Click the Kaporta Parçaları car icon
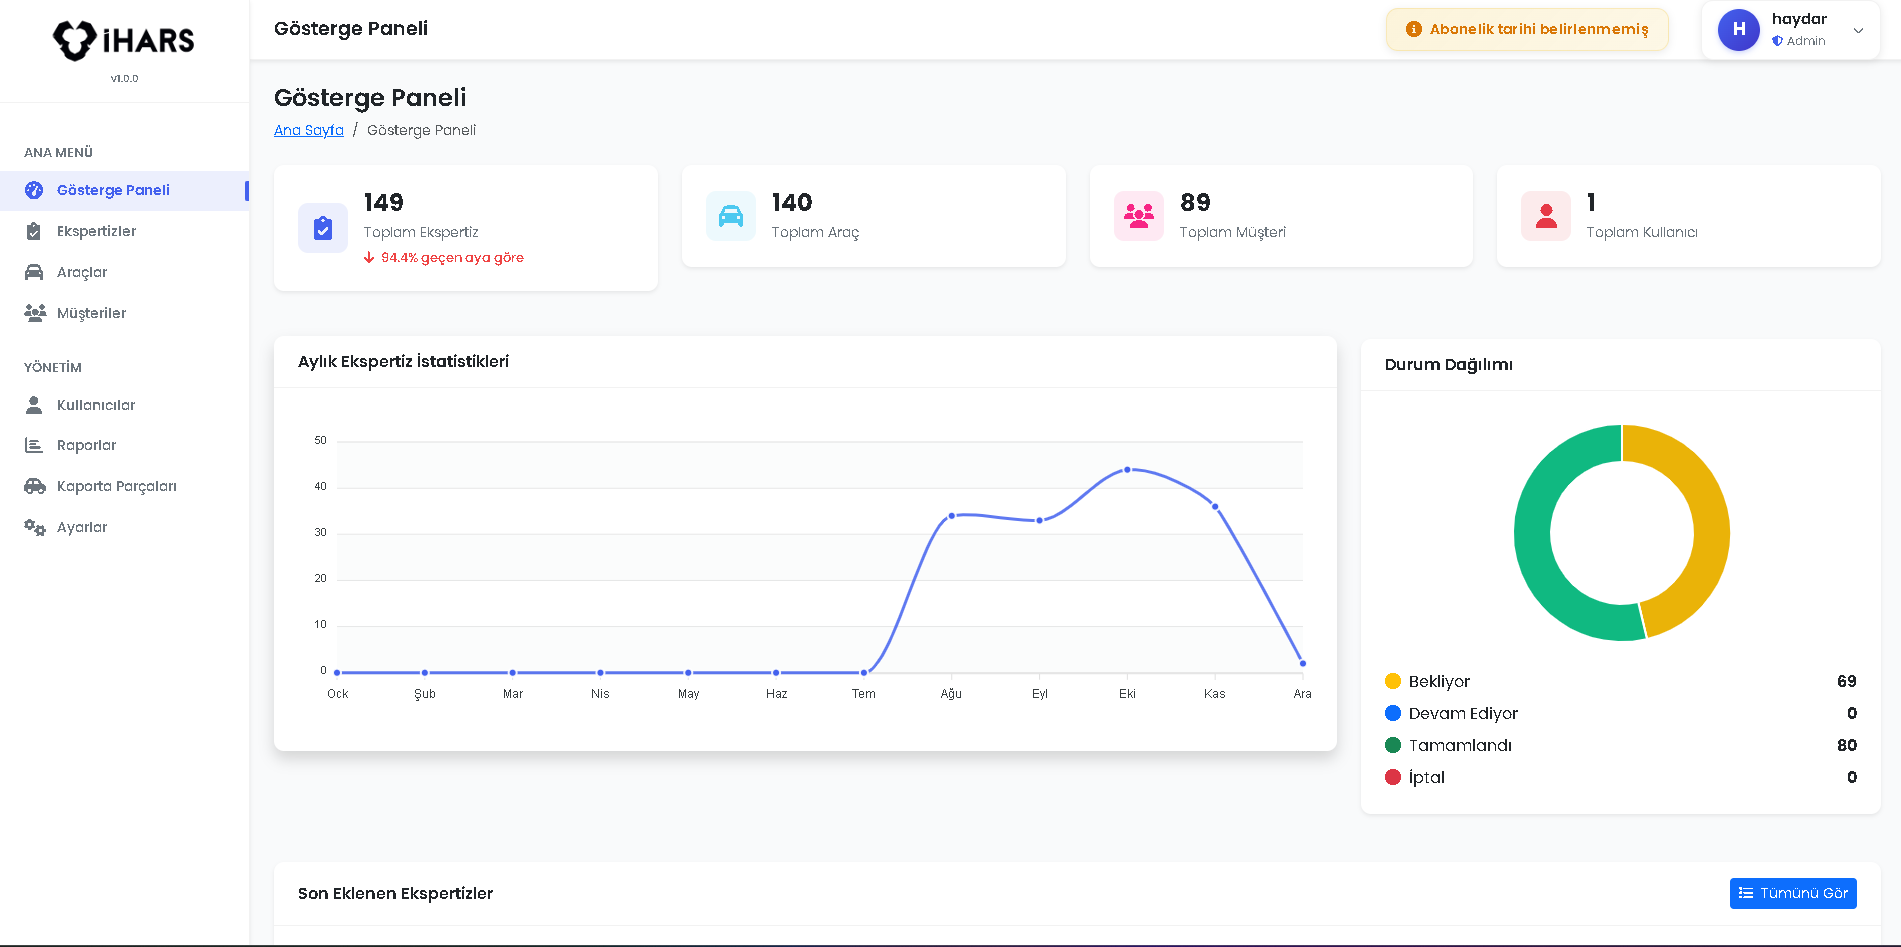The height and width of the screenshot is (947, 1901). click(x=35, y=486)
